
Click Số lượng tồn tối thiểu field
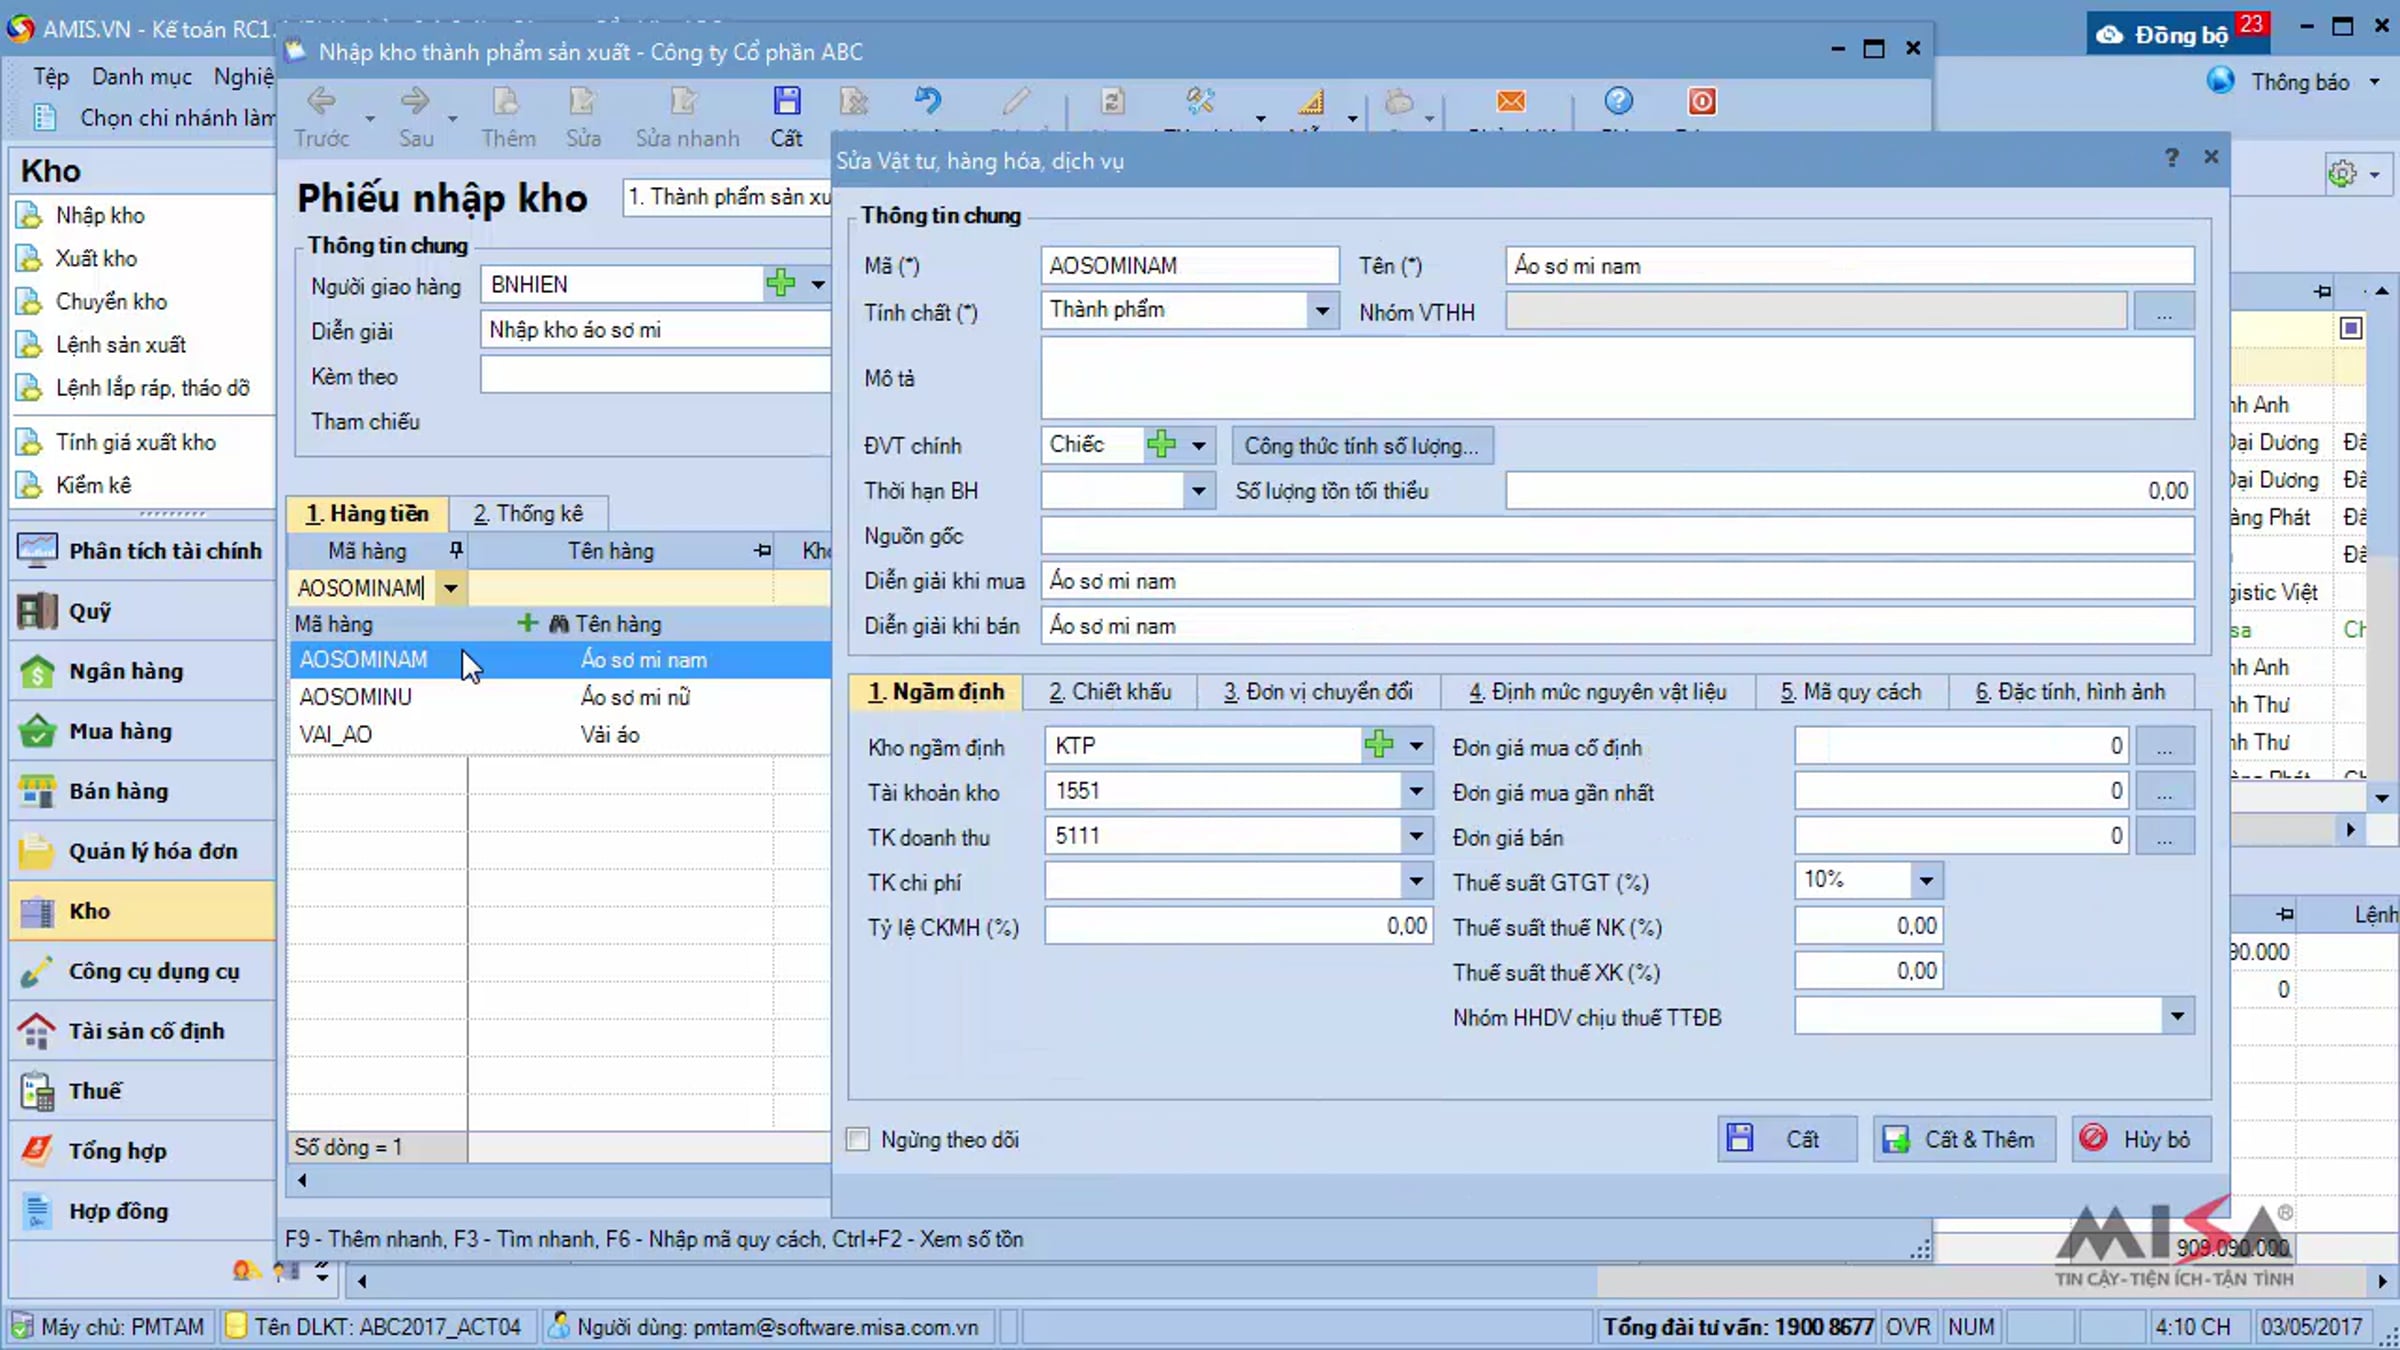tap(1850, 491)
